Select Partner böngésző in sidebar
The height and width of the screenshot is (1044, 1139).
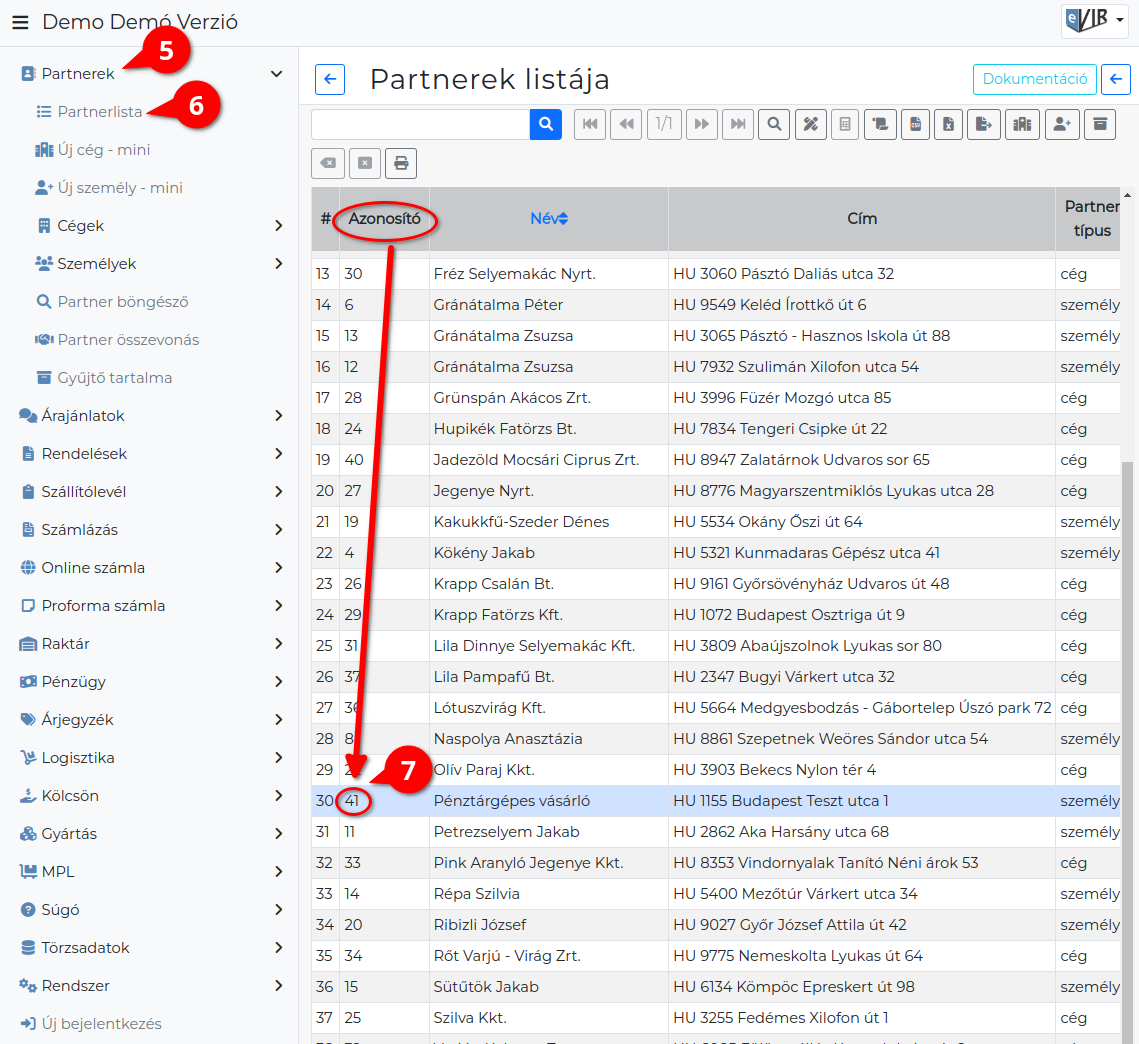pos(123,302)
